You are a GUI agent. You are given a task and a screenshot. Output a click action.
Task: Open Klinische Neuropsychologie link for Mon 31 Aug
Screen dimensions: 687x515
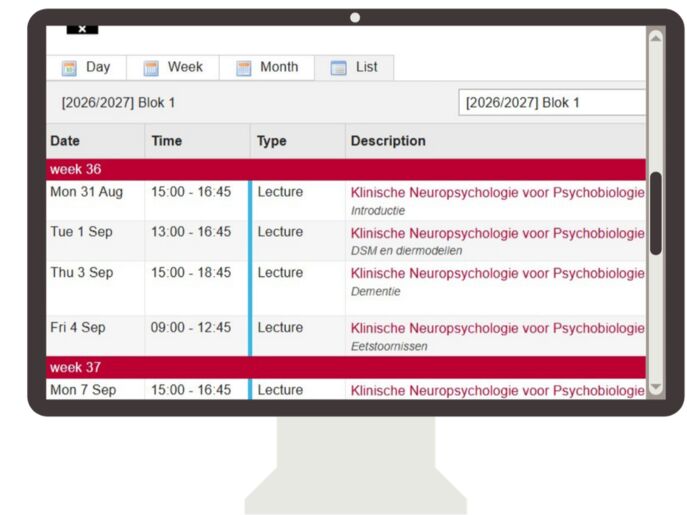(497, 192)
